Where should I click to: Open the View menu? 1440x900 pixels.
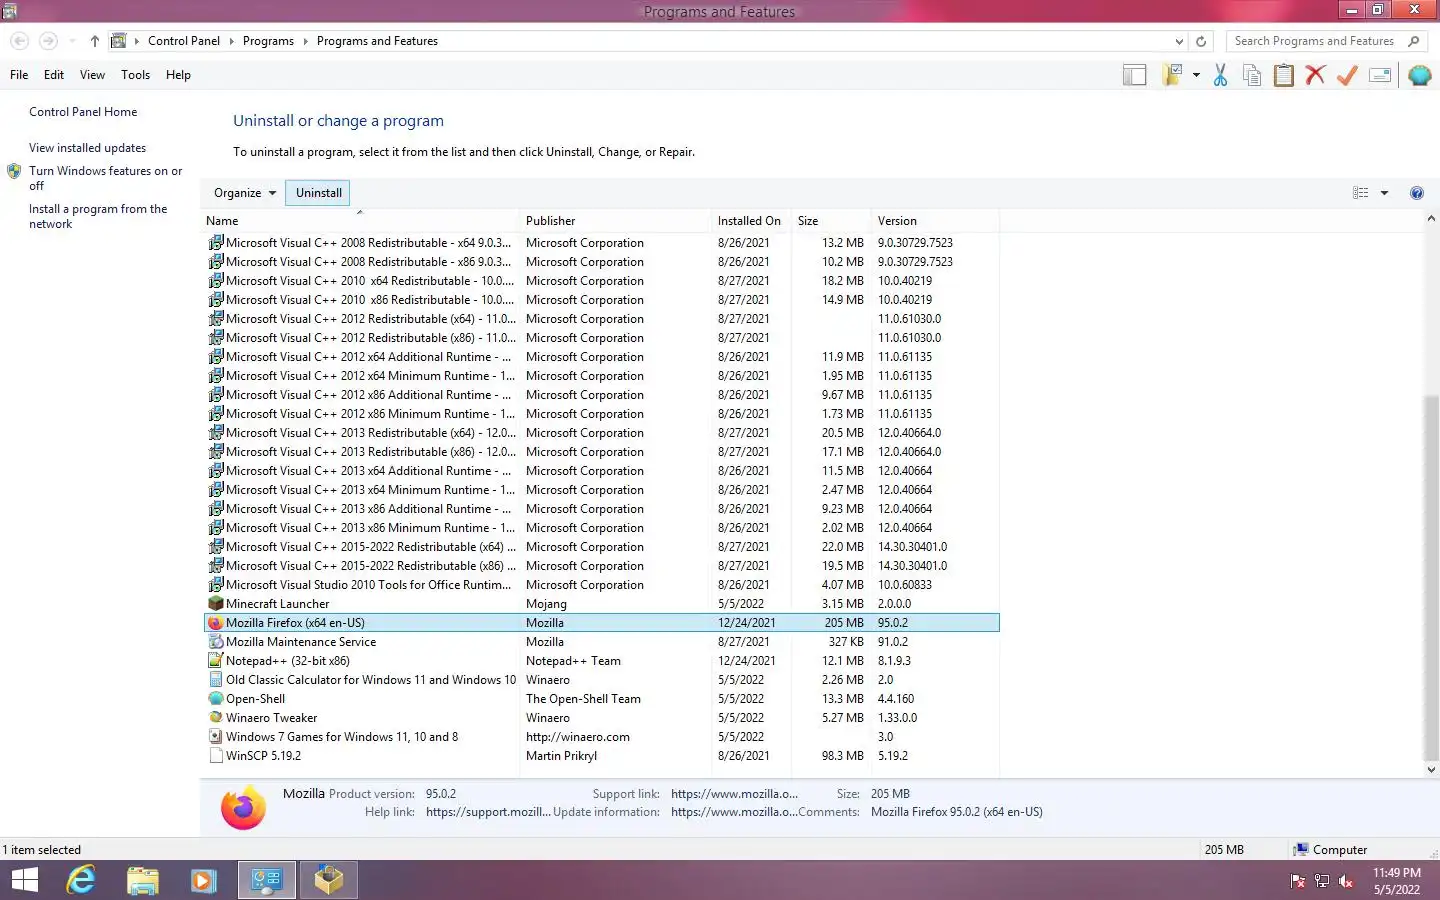[x=92, y=75]
